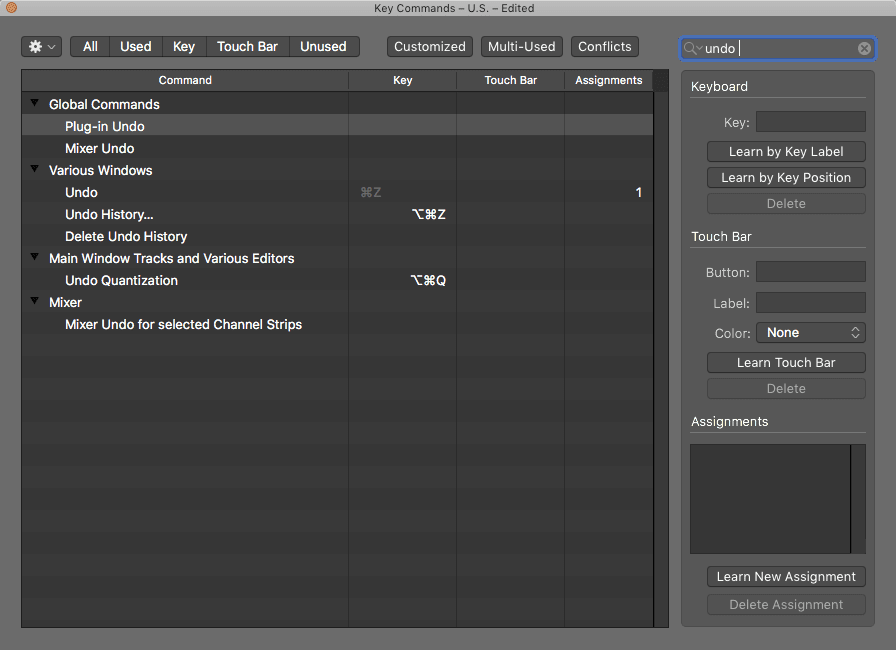Open the action gear menu
The height and width of the screenshot is (650, 896).
point(40,46)
